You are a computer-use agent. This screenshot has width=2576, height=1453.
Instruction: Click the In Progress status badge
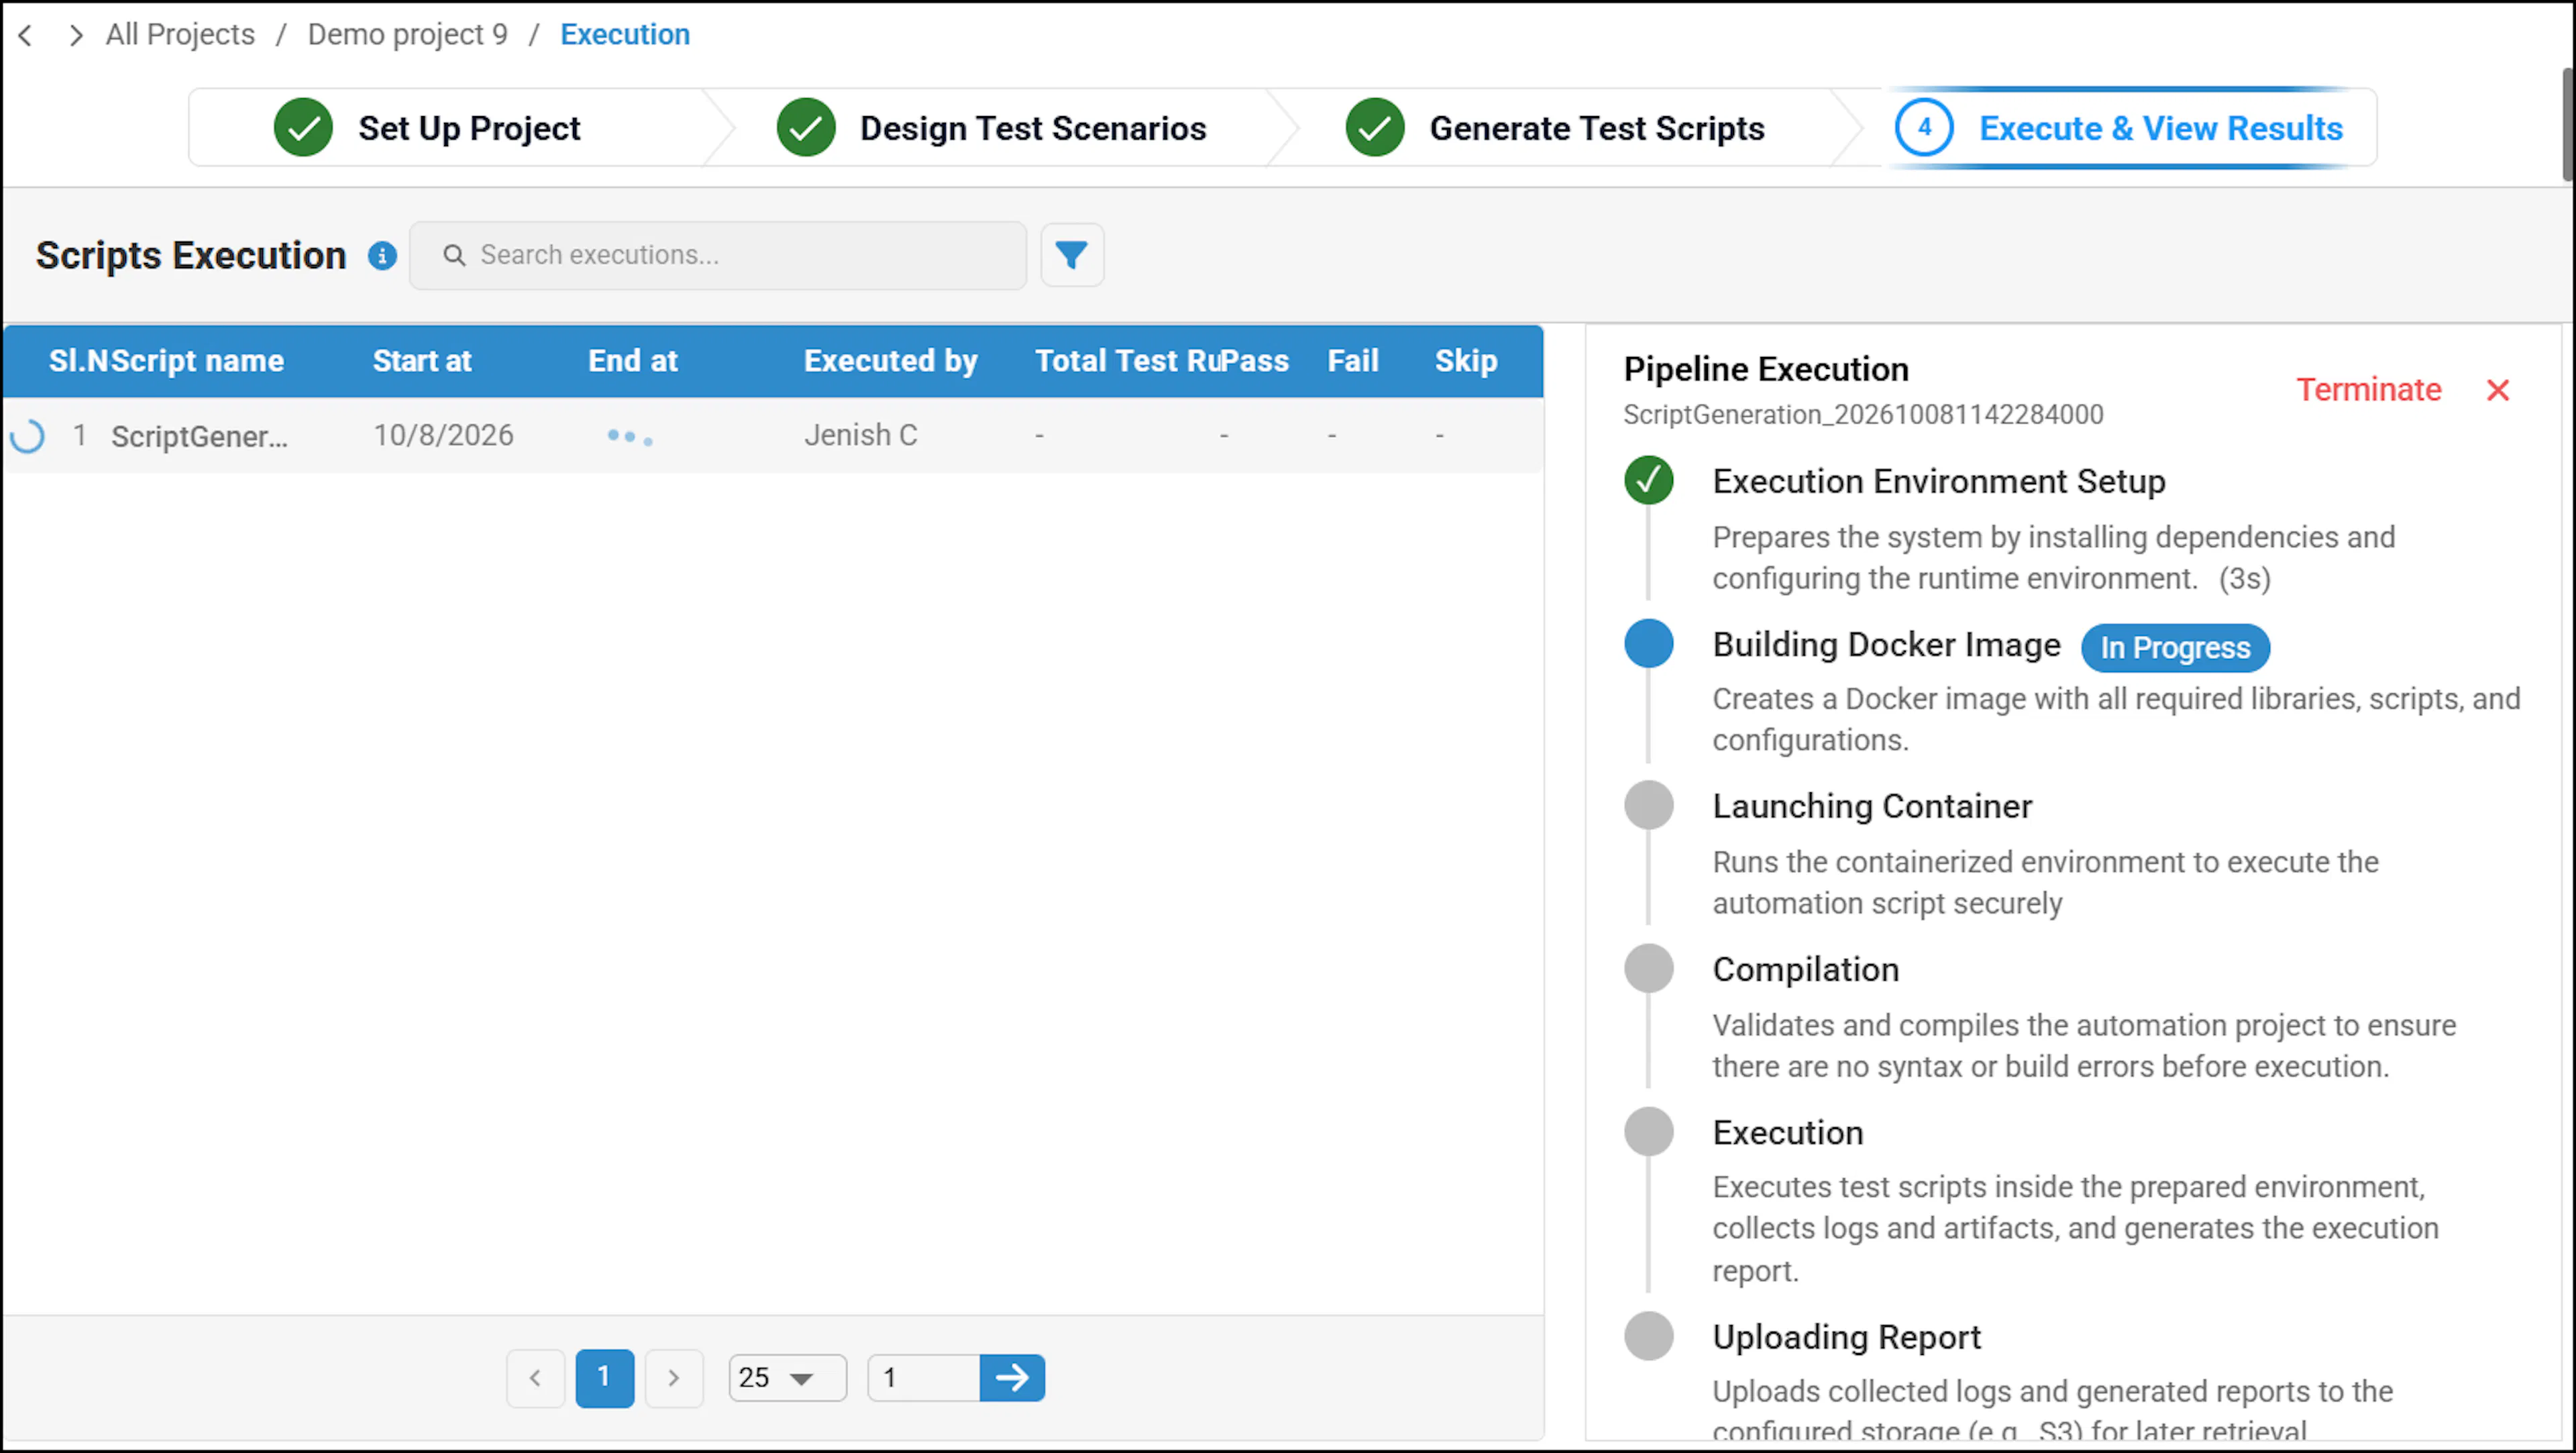pyautogui.click(x=2175, y=648)
